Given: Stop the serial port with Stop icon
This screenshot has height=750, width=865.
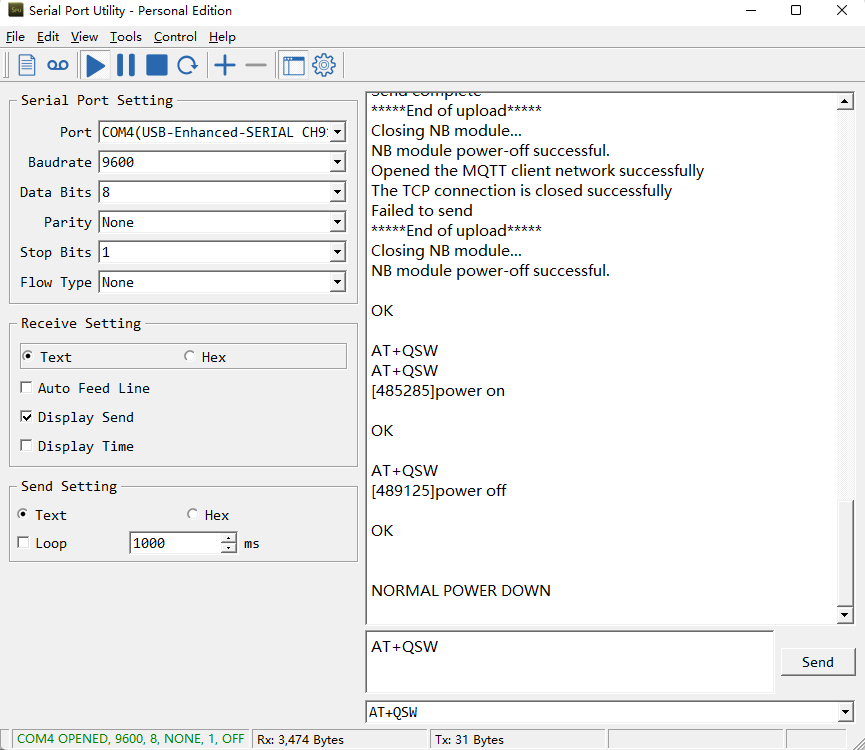Looking at the screenshot, I should (x=157, y=65).
